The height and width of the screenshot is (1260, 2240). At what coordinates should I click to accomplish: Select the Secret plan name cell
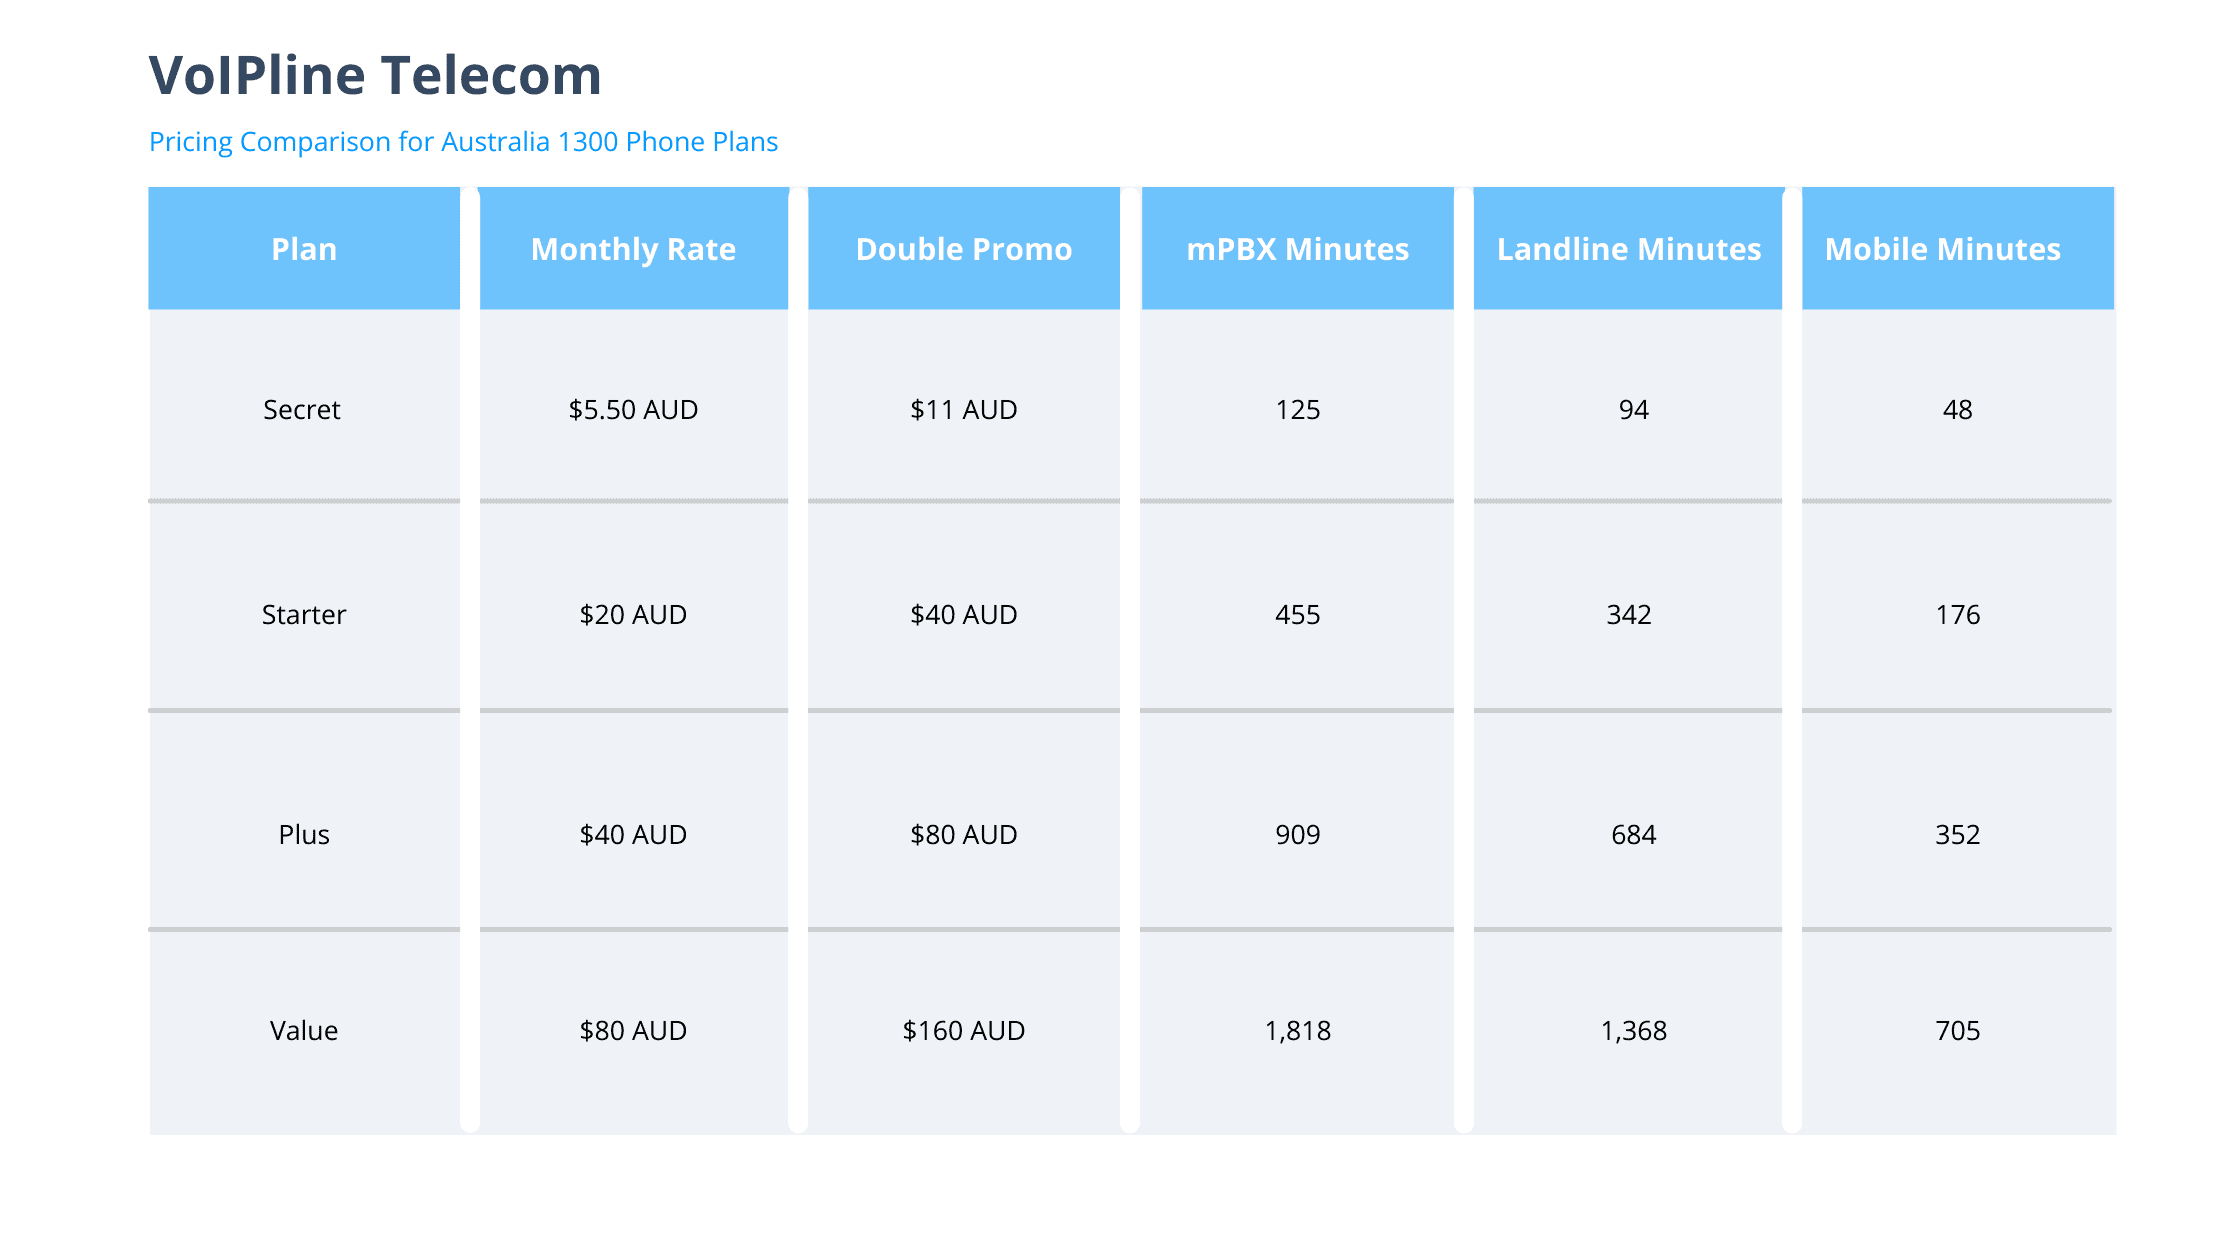coord(302,410)
